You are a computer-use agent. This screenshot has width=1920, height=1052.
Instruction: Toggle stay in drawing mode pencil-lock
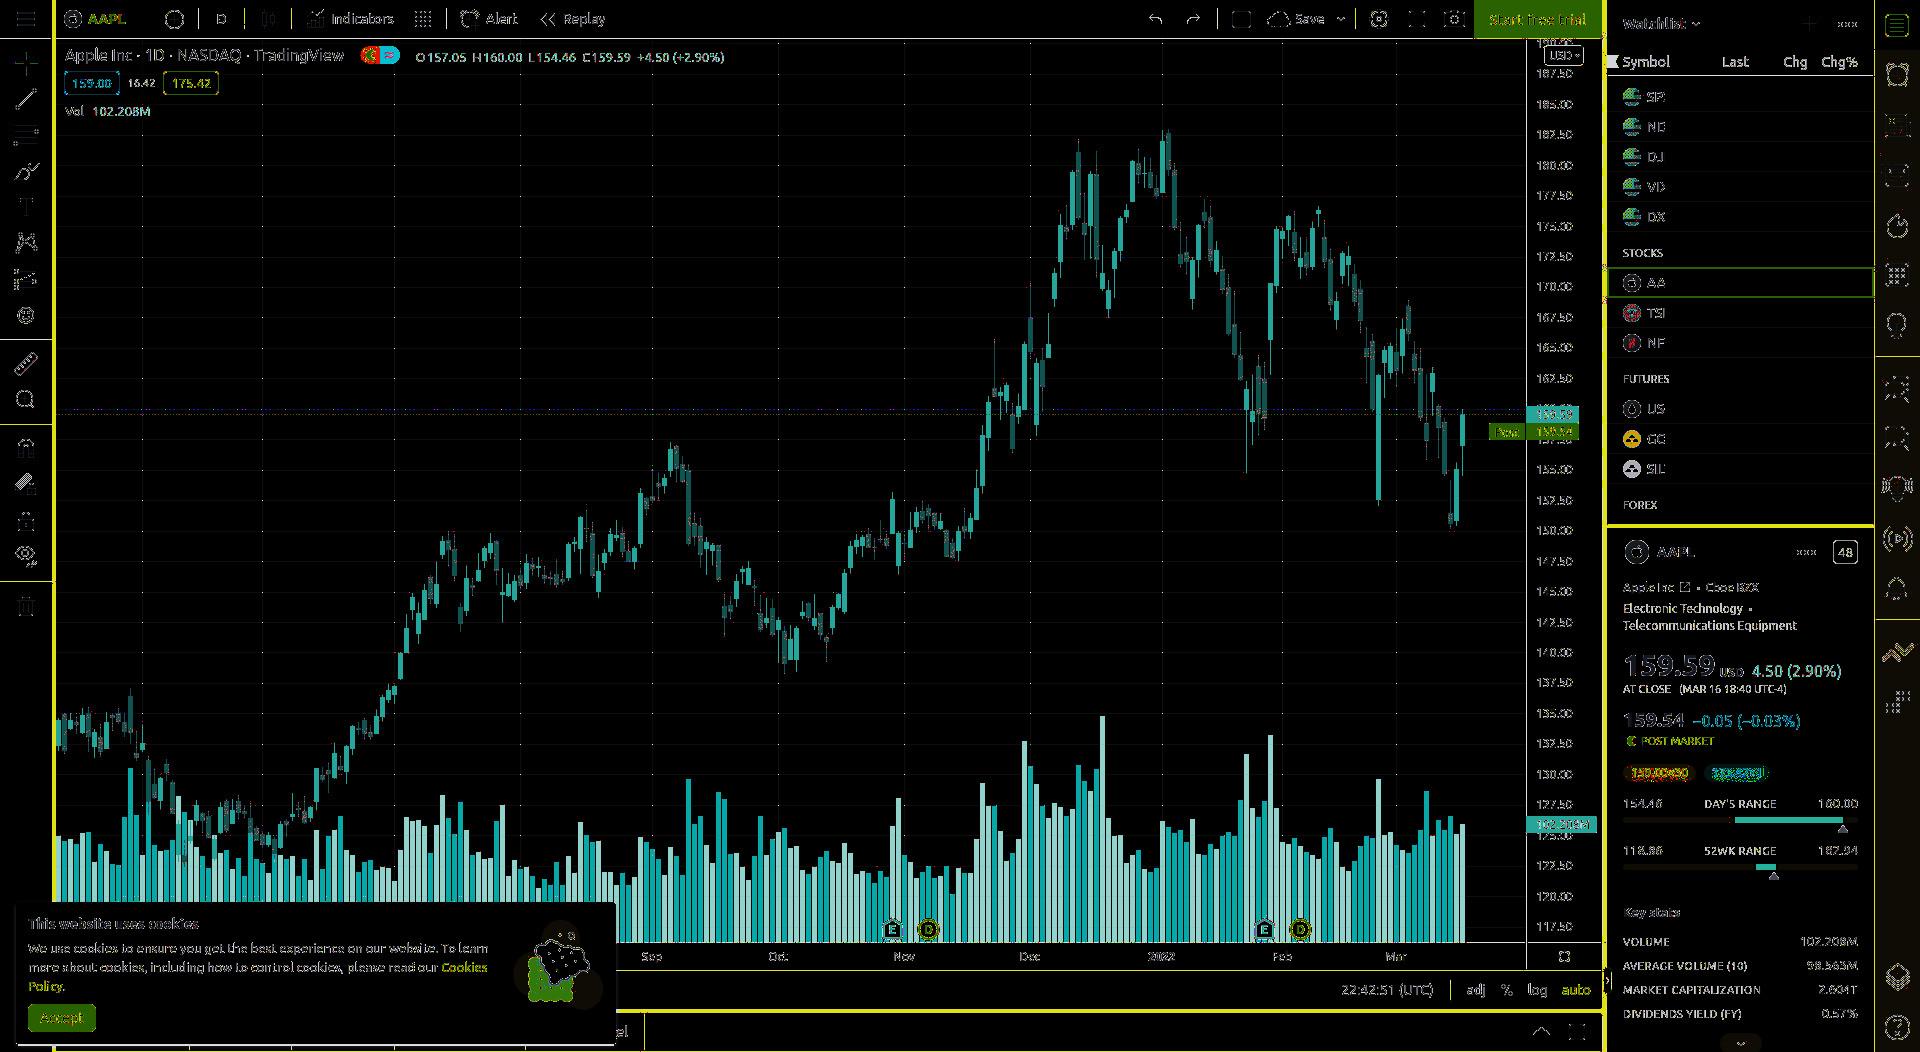[26, 483]
